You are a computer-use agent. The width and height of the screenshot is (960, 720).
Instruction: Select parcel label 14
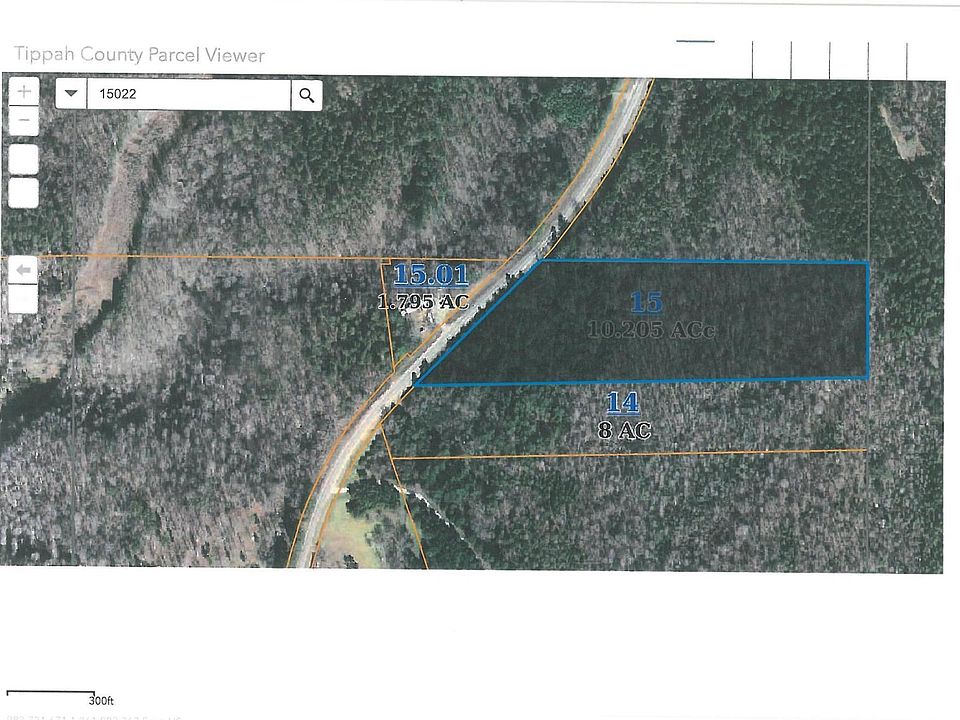[623, 403]
